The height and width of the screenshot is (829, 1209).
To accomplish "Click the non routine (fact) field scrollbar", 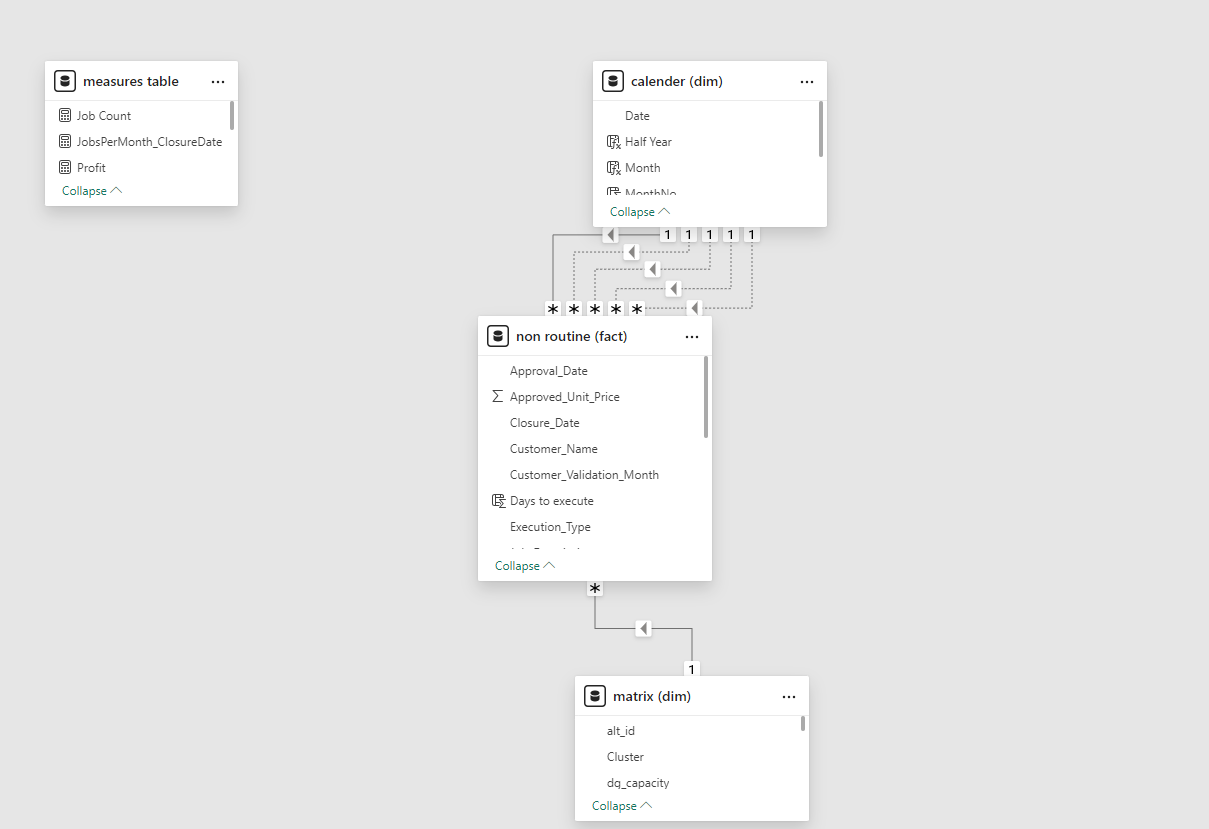I will click(x=706, y=397).
